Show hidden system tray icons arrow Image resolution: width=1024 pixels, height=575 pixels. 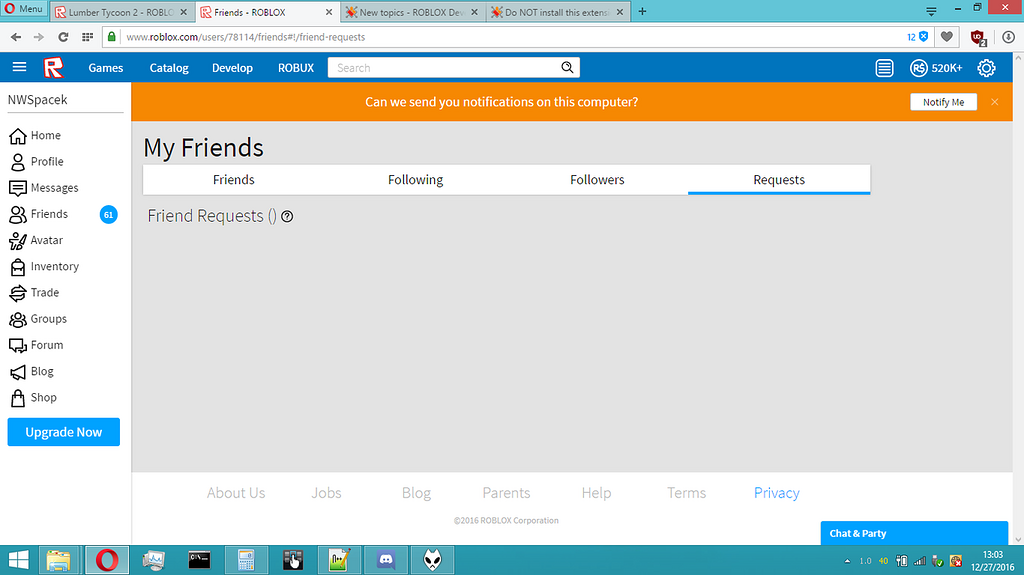(x=847, y=561)
